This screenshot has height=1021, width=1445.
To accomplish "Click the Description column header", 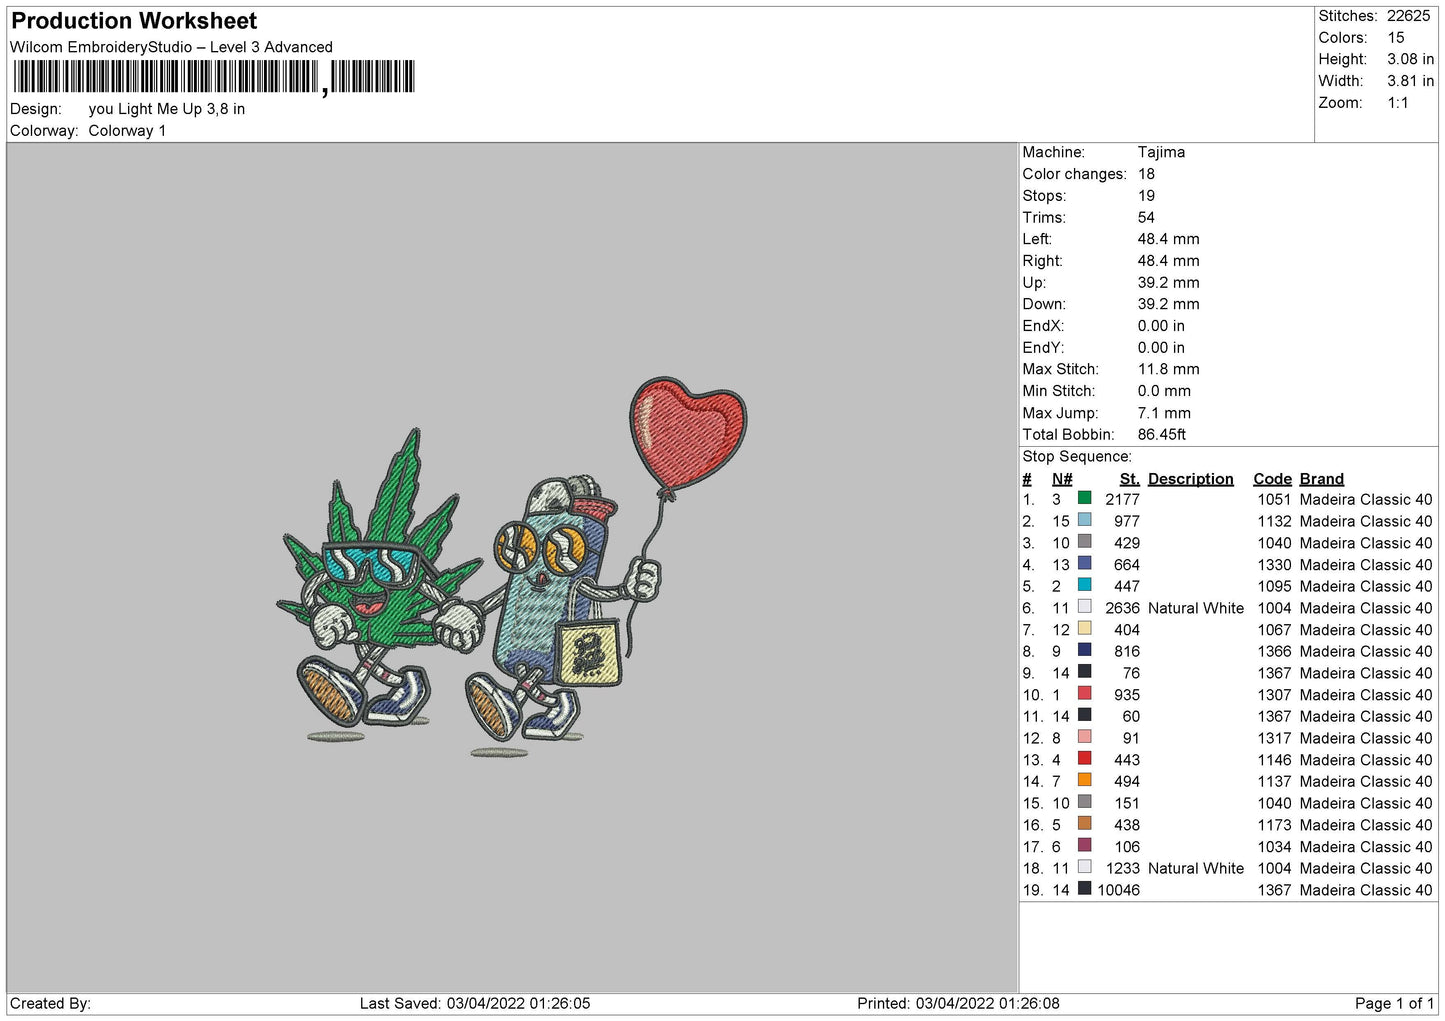I will (1190, 479).
